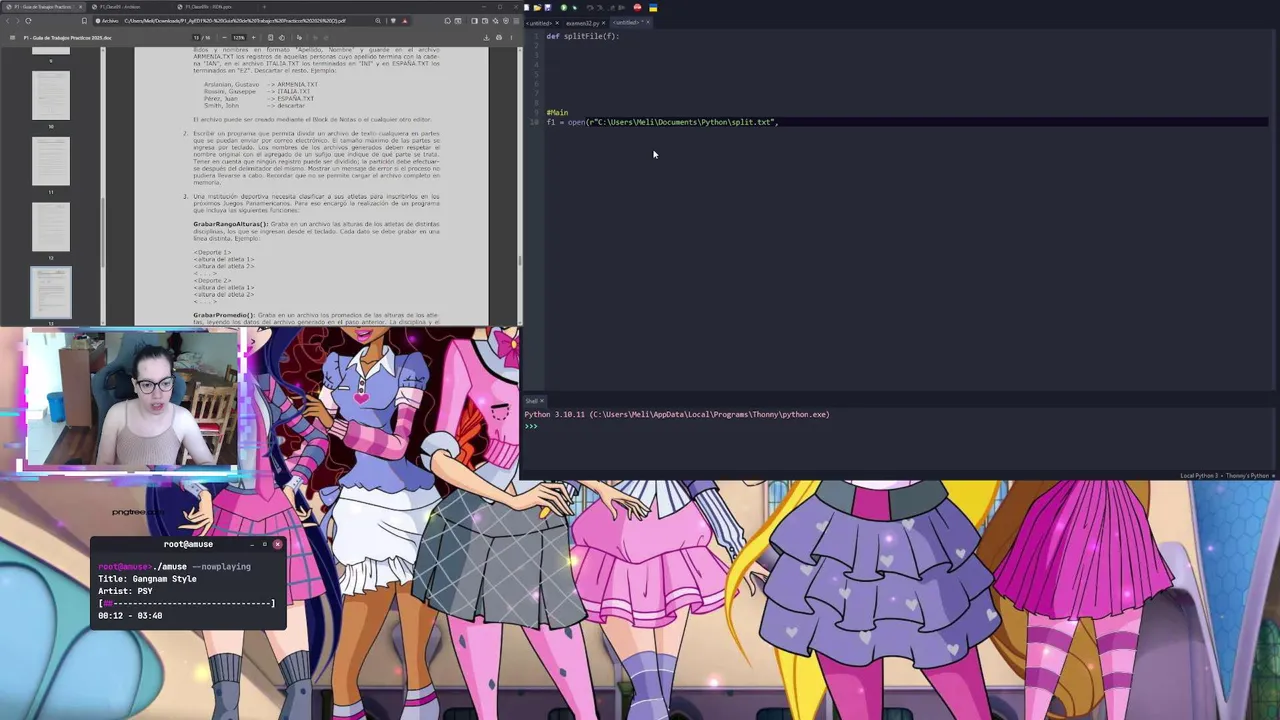Toggle the PDF sidebar hamburger menu
Viewport: 1280px width, 720px height.
(12, 37)
